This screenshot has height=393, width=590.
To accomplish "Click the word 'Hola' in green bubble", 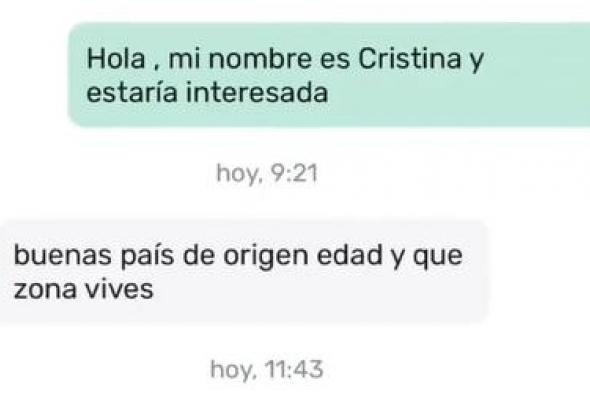I will [x=116, y=59].
